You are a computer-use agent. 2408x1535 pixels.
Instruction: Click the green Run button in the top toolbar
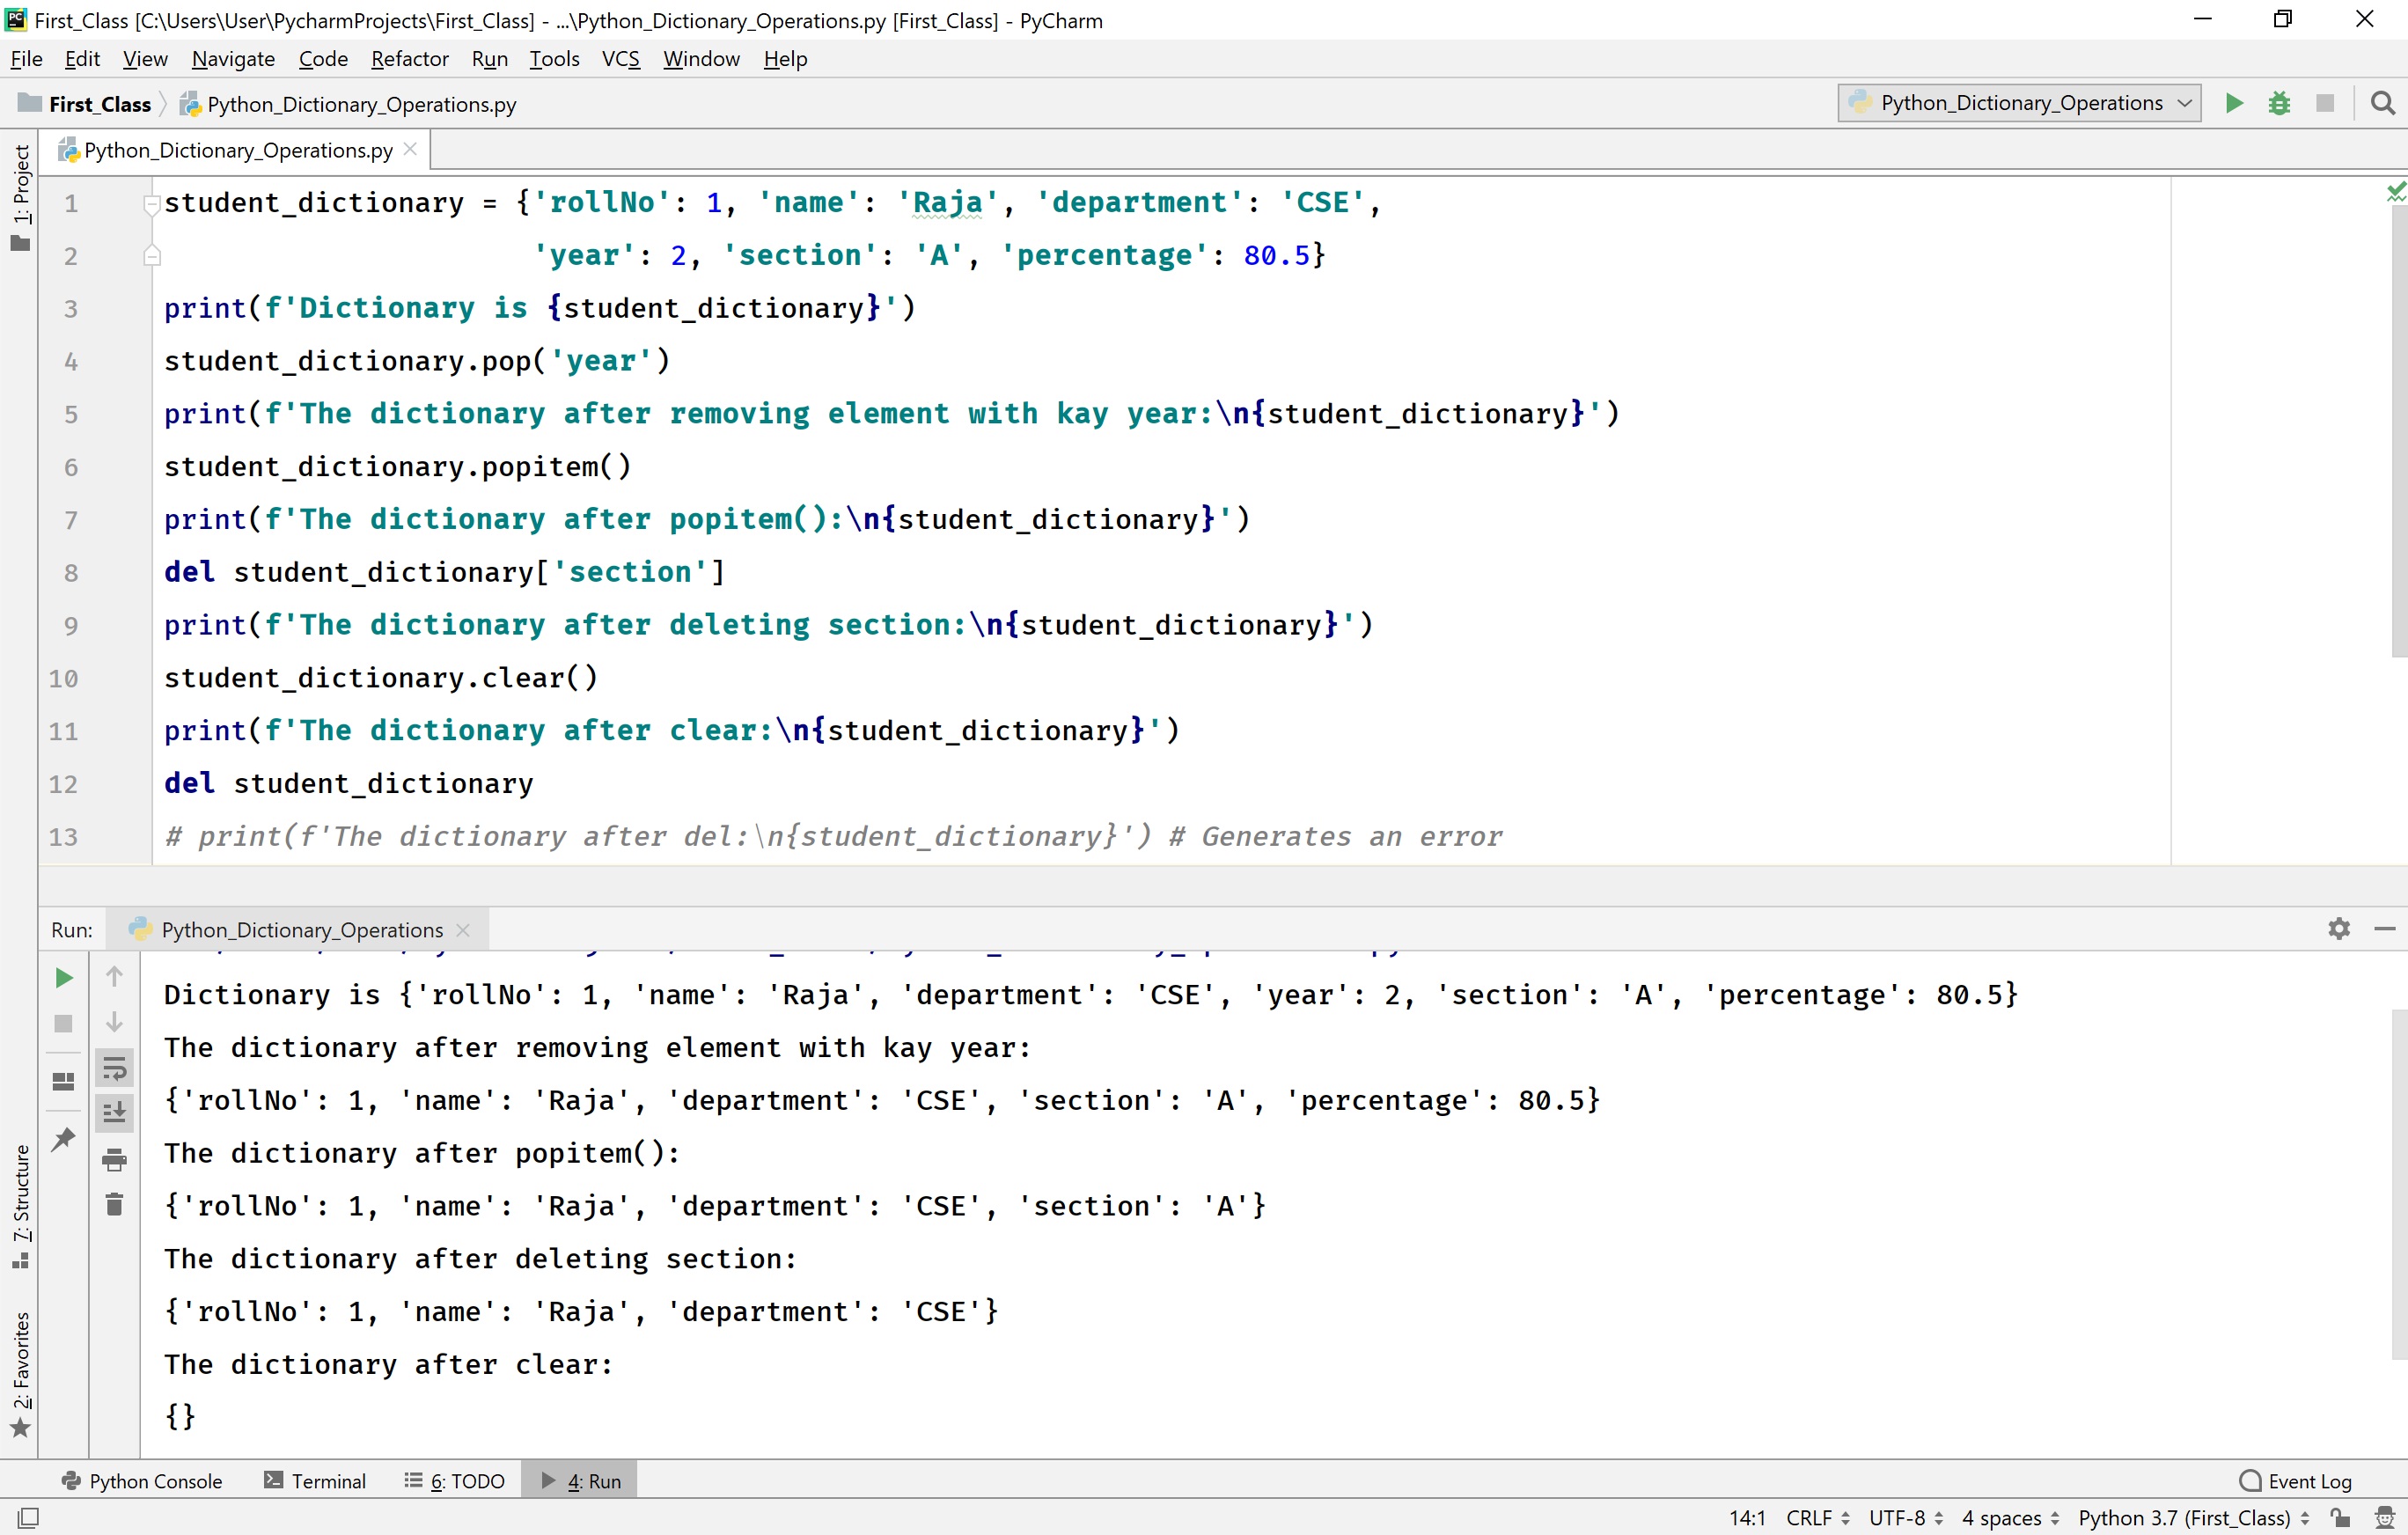click(2233, 103)
